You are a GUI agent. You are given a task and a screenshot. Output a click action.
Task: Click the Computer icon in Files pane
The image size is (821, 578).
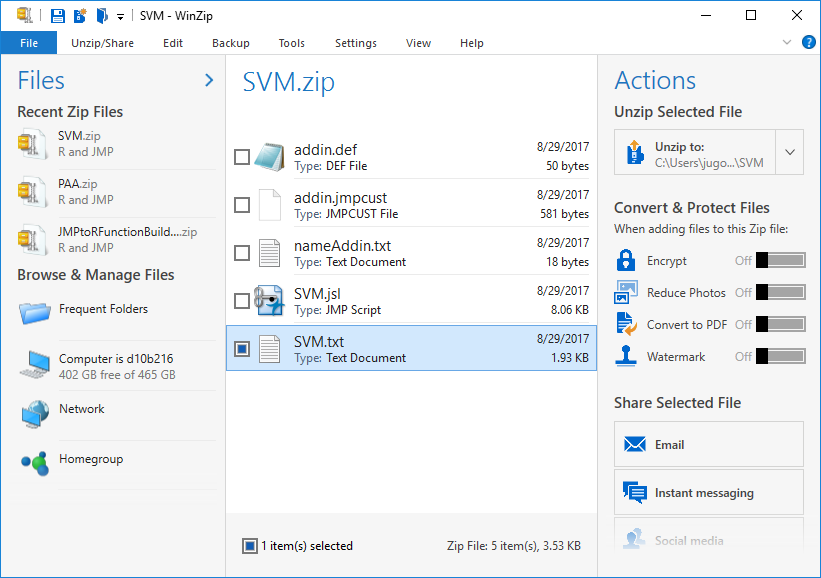point(33,366)
